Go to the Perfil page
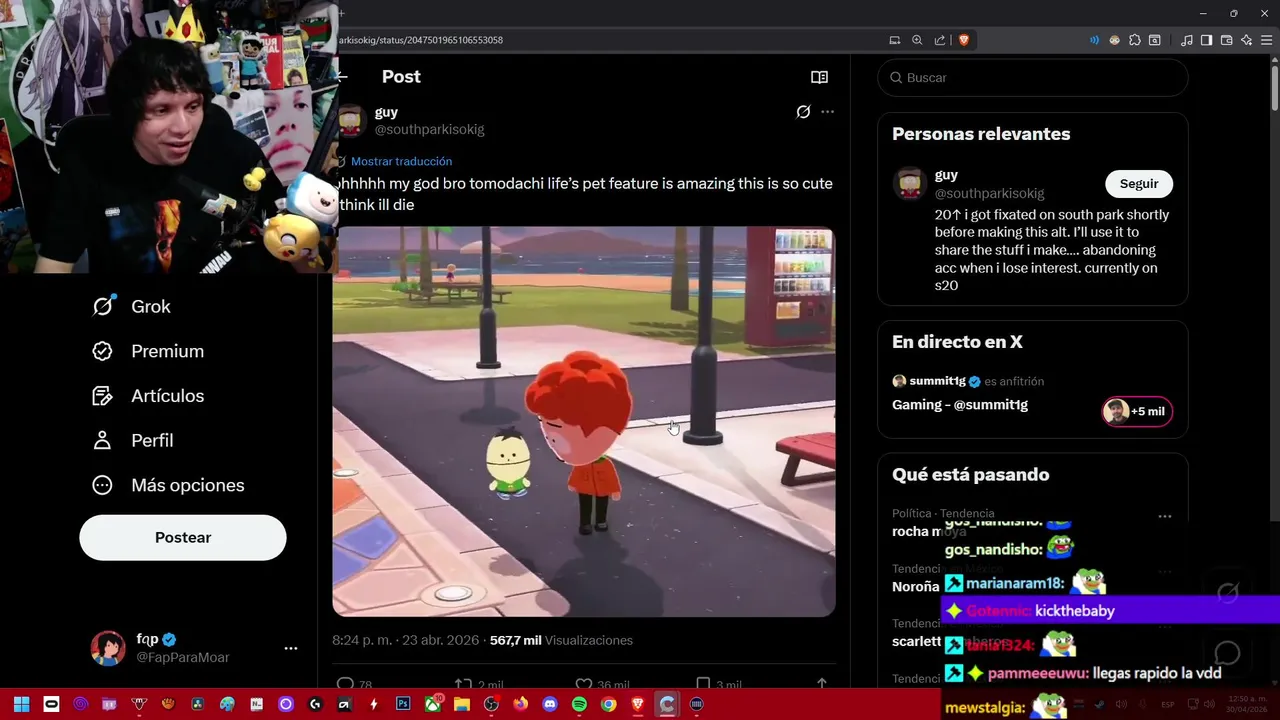 click(x=132, y=440)
